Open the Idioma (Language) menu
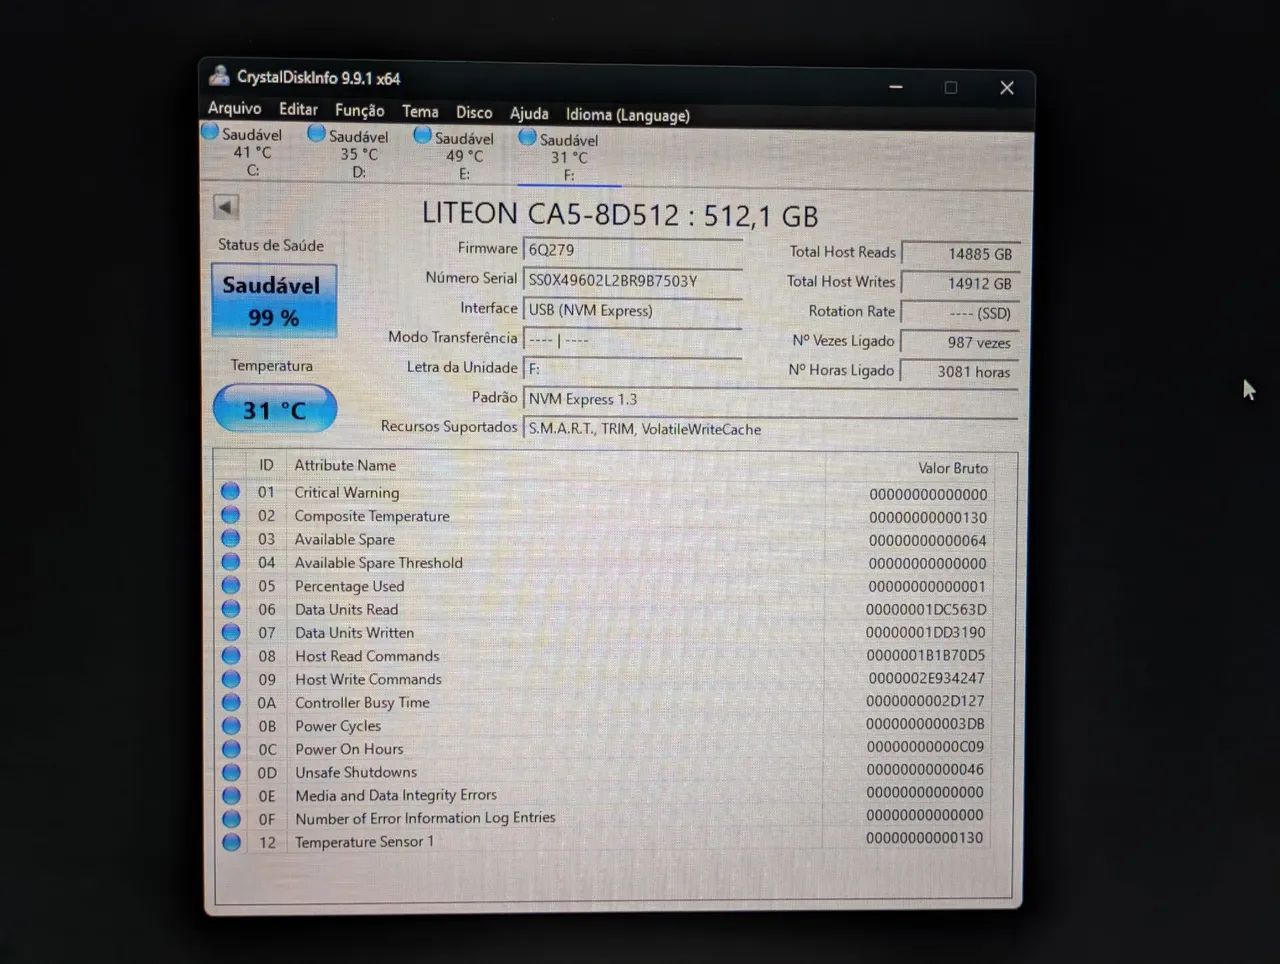The width and height of the screenshot is (1280, 964). pos(627,115)
